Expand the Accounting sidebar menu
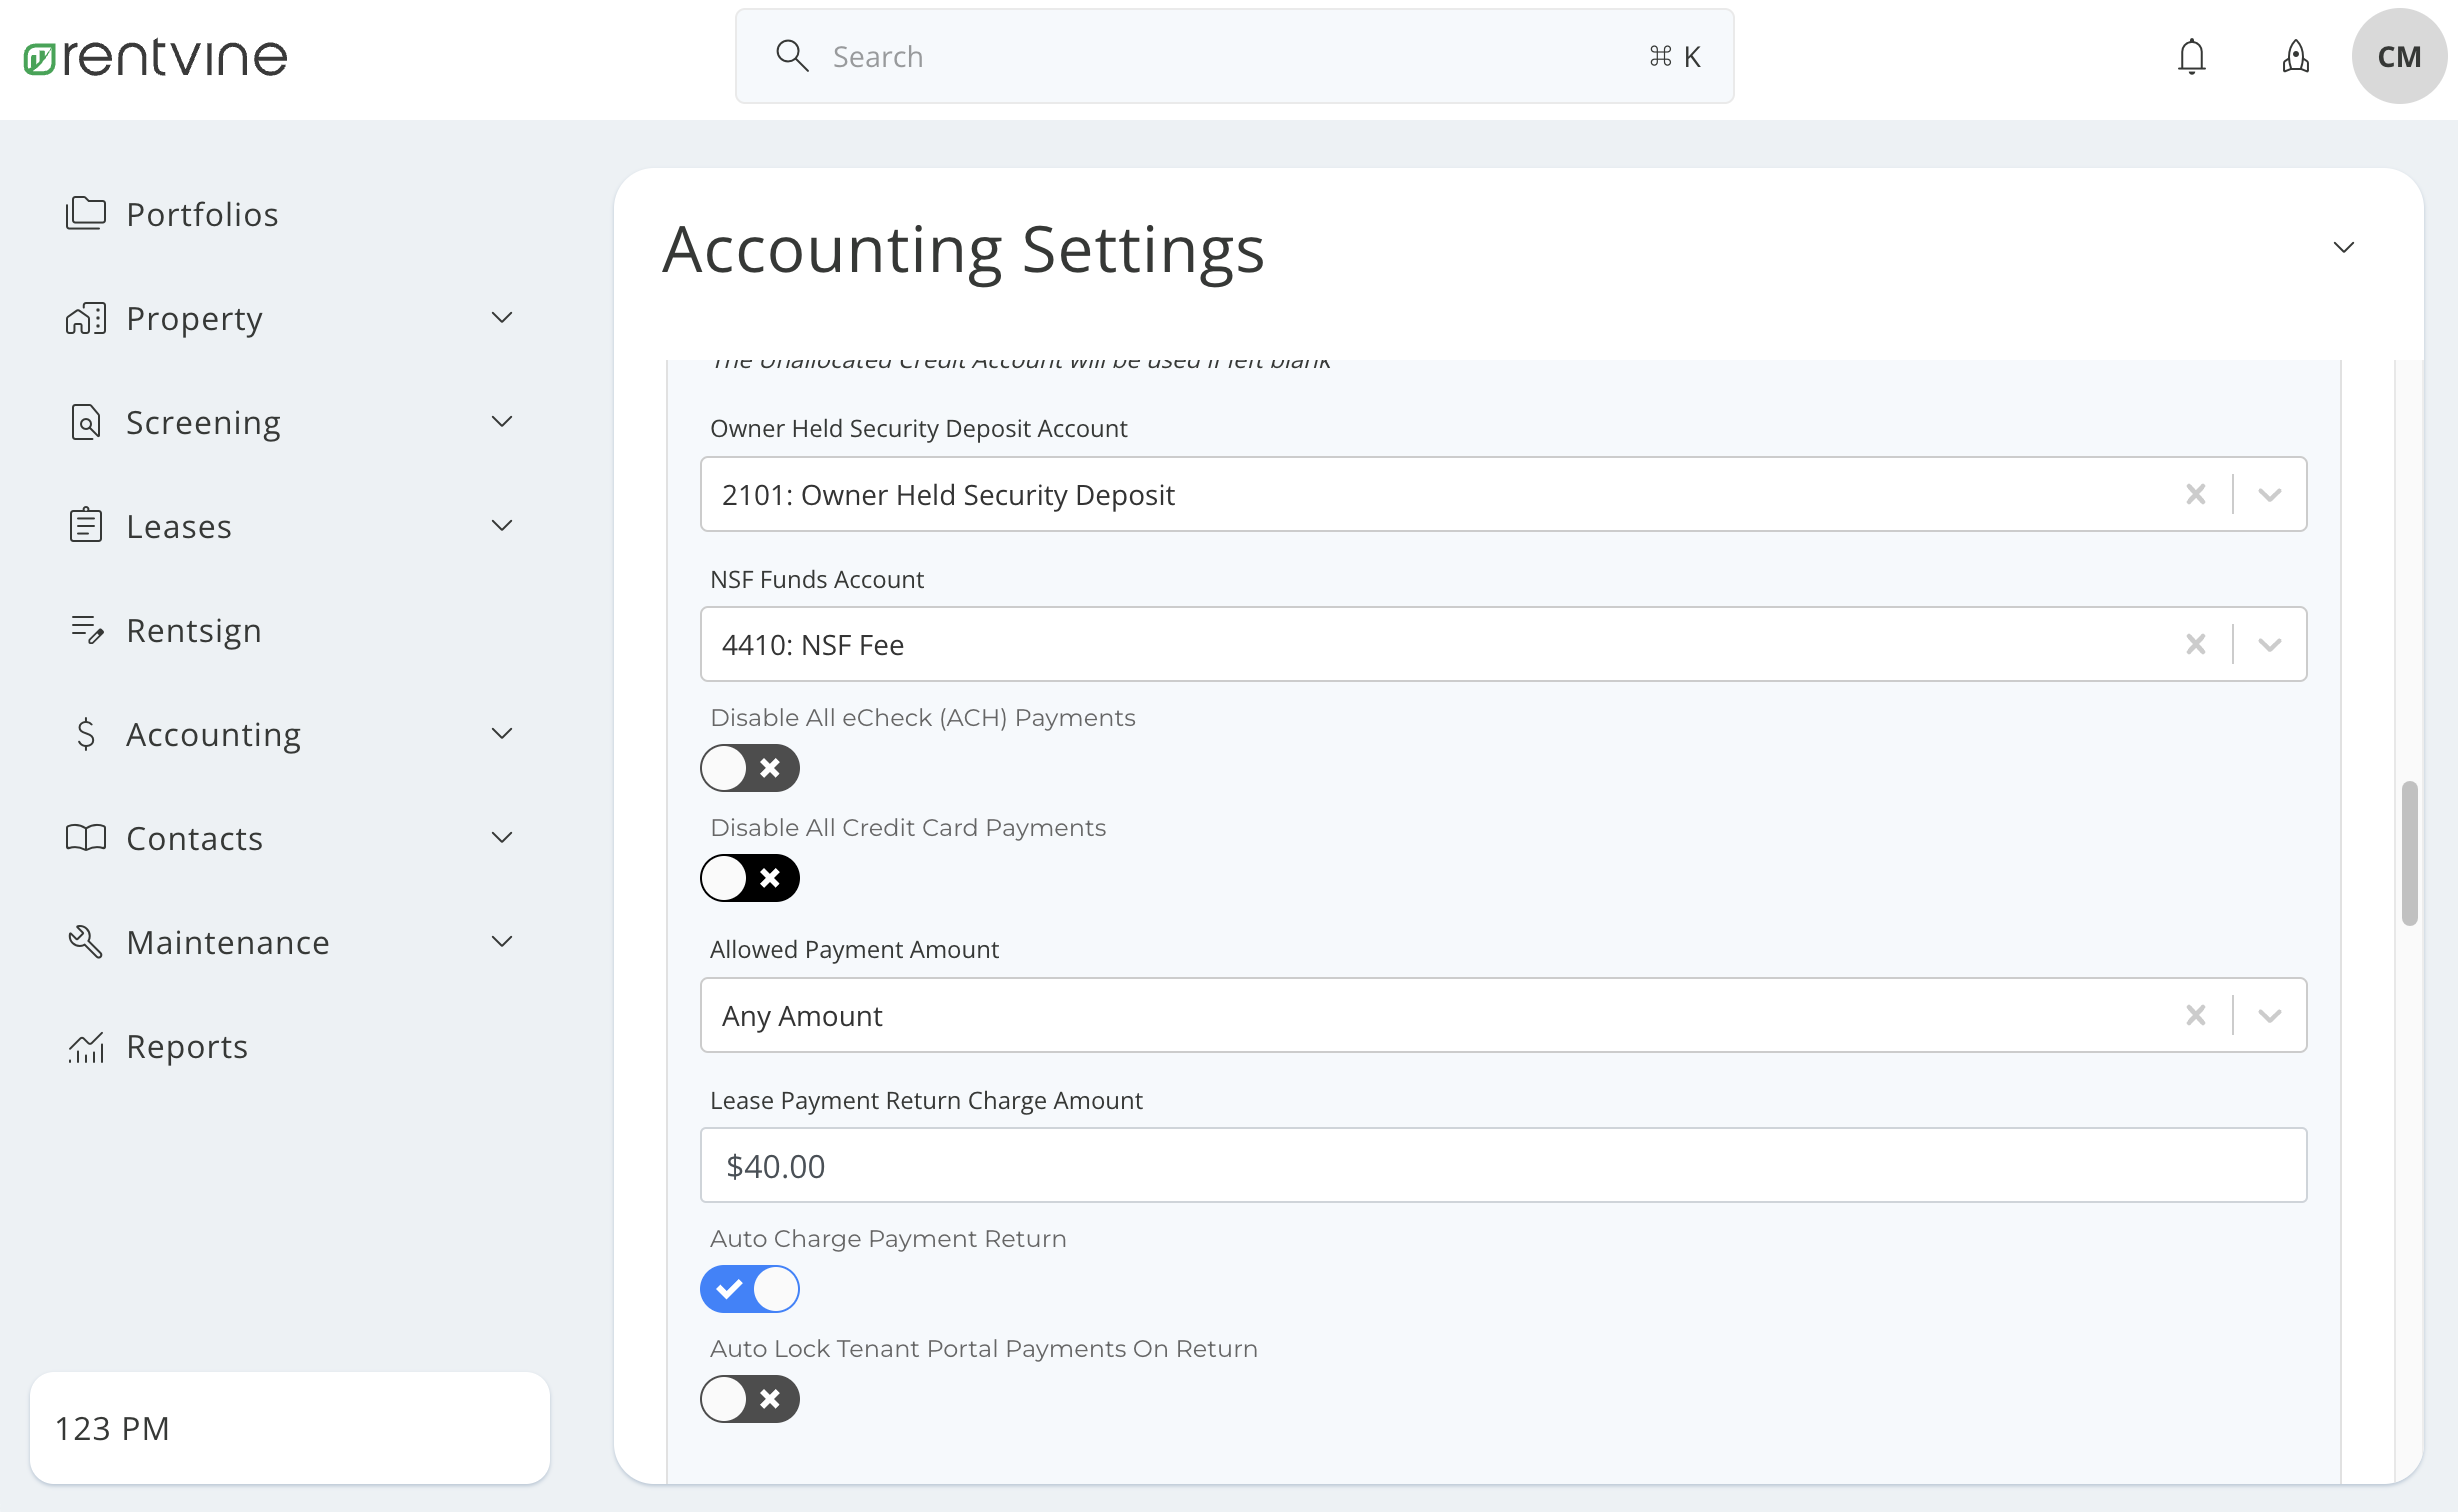 coord(502,734)
